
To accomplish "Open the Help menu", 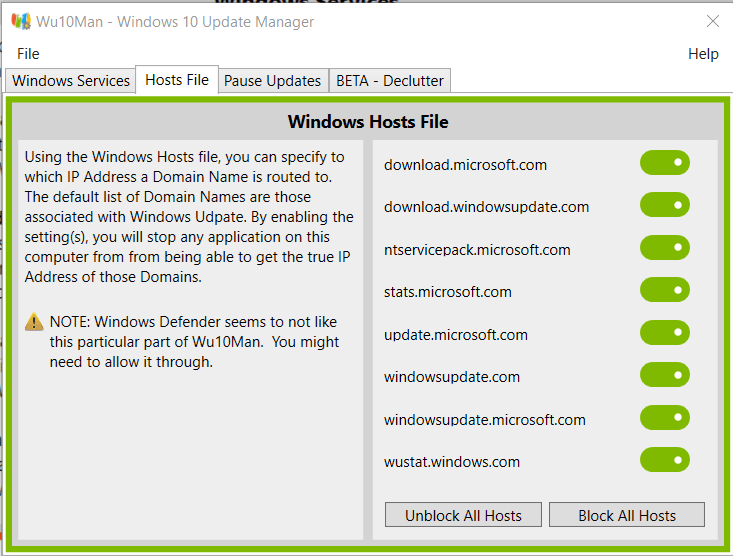I will pyautogui.click(x=703, y=54).
